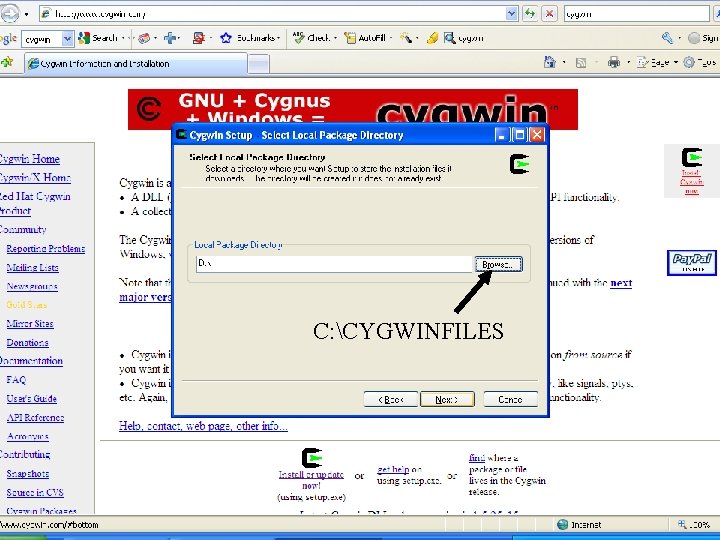Click the RSS feeds icon

pyautogui.click(x=581, y=62)
